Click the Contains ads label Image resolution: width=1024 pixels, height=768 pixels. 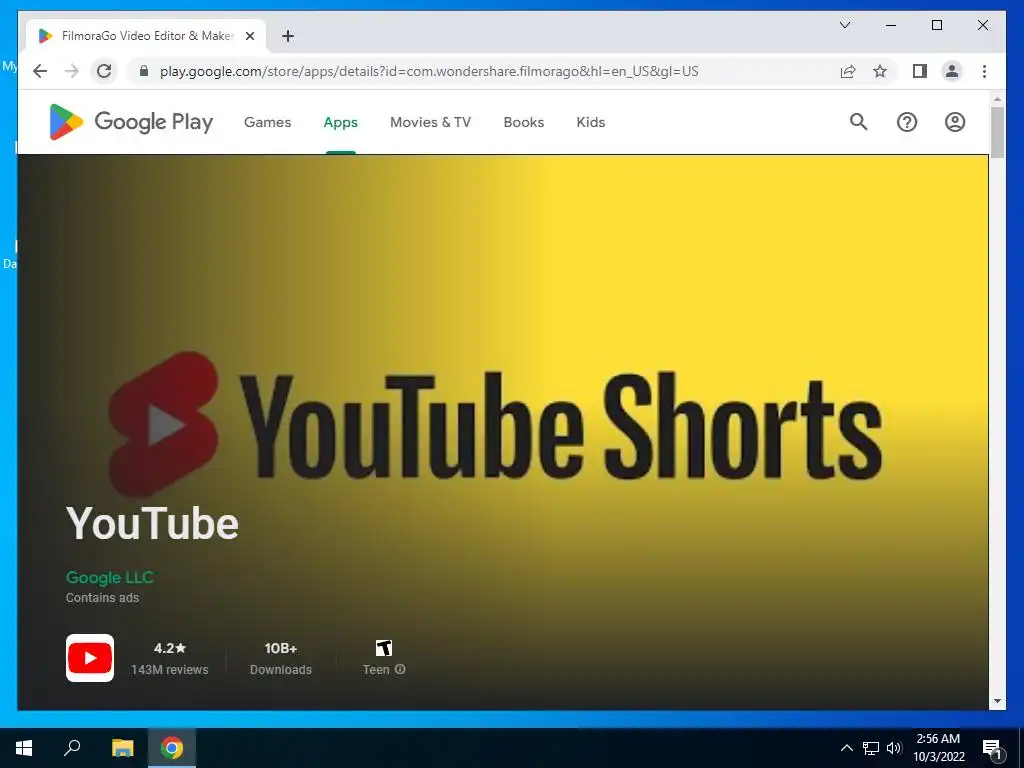click(x=103, y=598)
